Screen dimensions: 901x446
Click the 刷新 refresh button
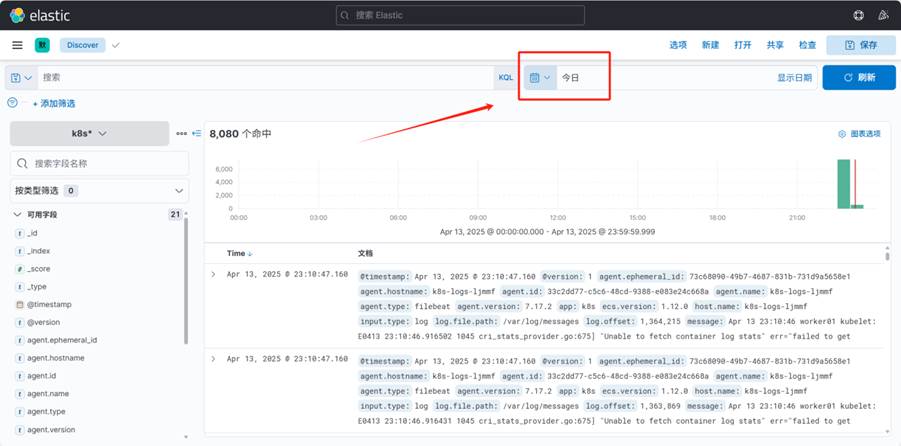point(858,77)
